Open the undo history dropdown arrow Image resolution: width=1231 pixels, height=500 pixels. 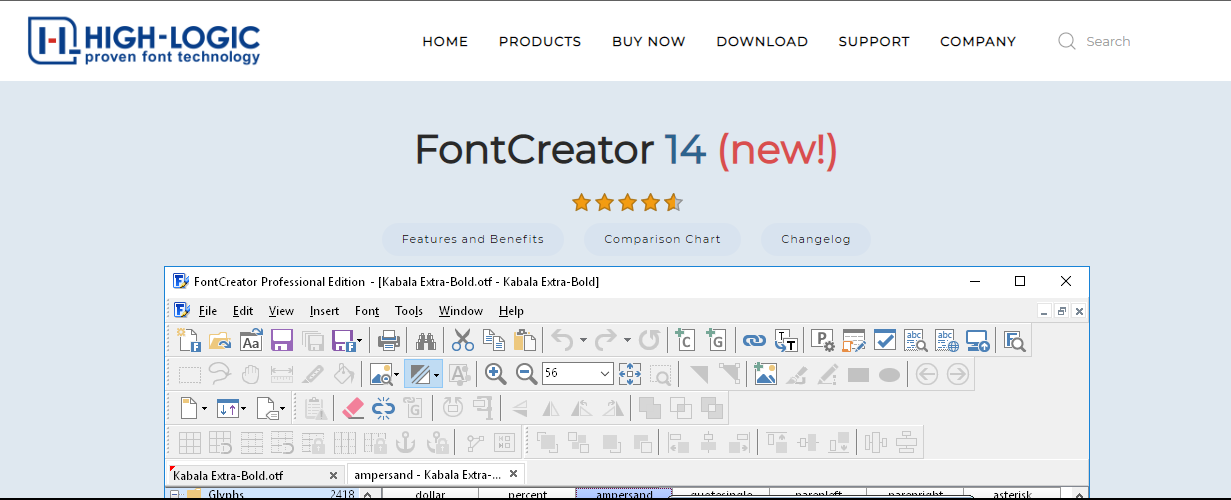click(x=583, y=340)
